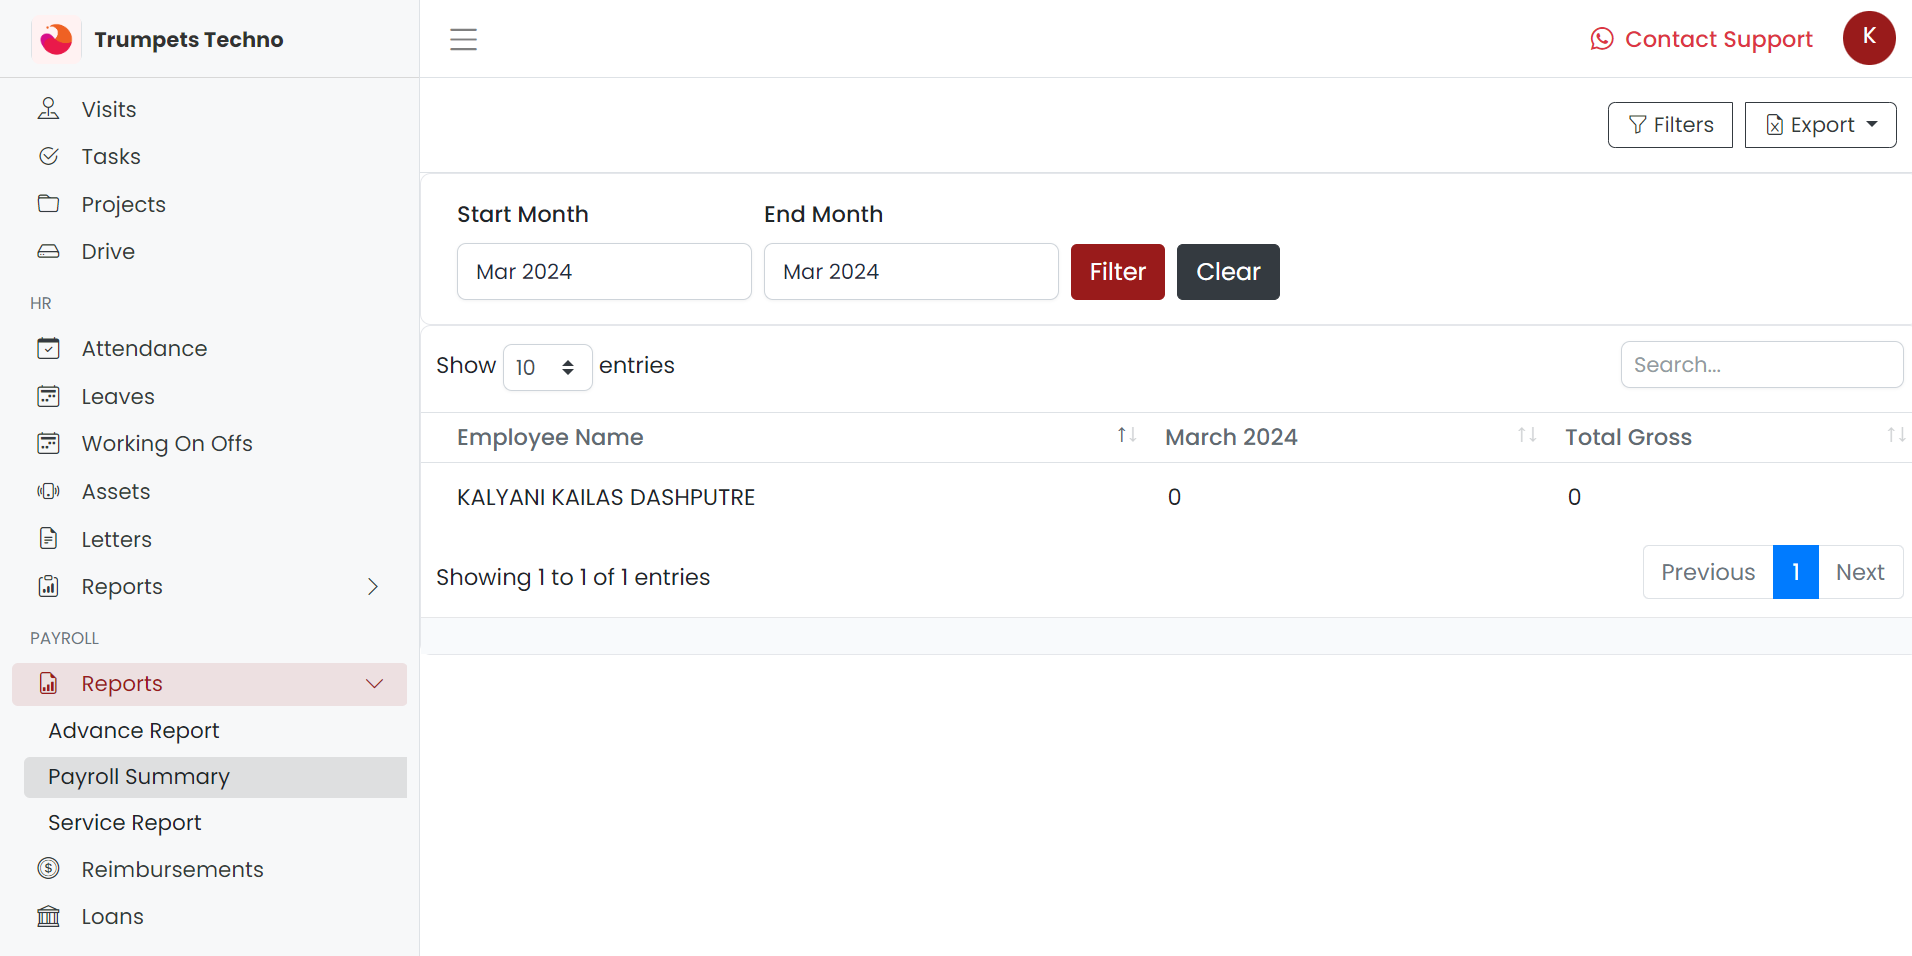Change the entries per page dropdown
The width and height of the screenshot is (1912, 956).
coord(547,367)
